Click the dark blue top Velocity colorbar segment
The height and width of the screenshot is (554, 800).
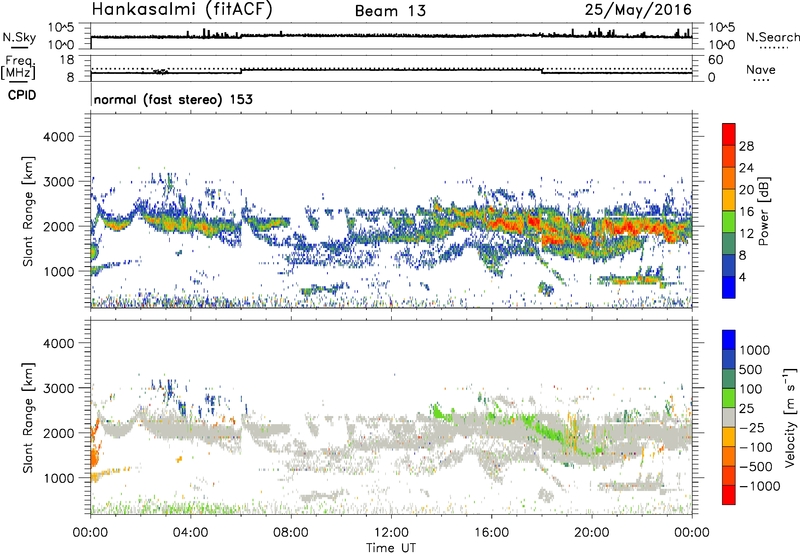tap(729, 340)
